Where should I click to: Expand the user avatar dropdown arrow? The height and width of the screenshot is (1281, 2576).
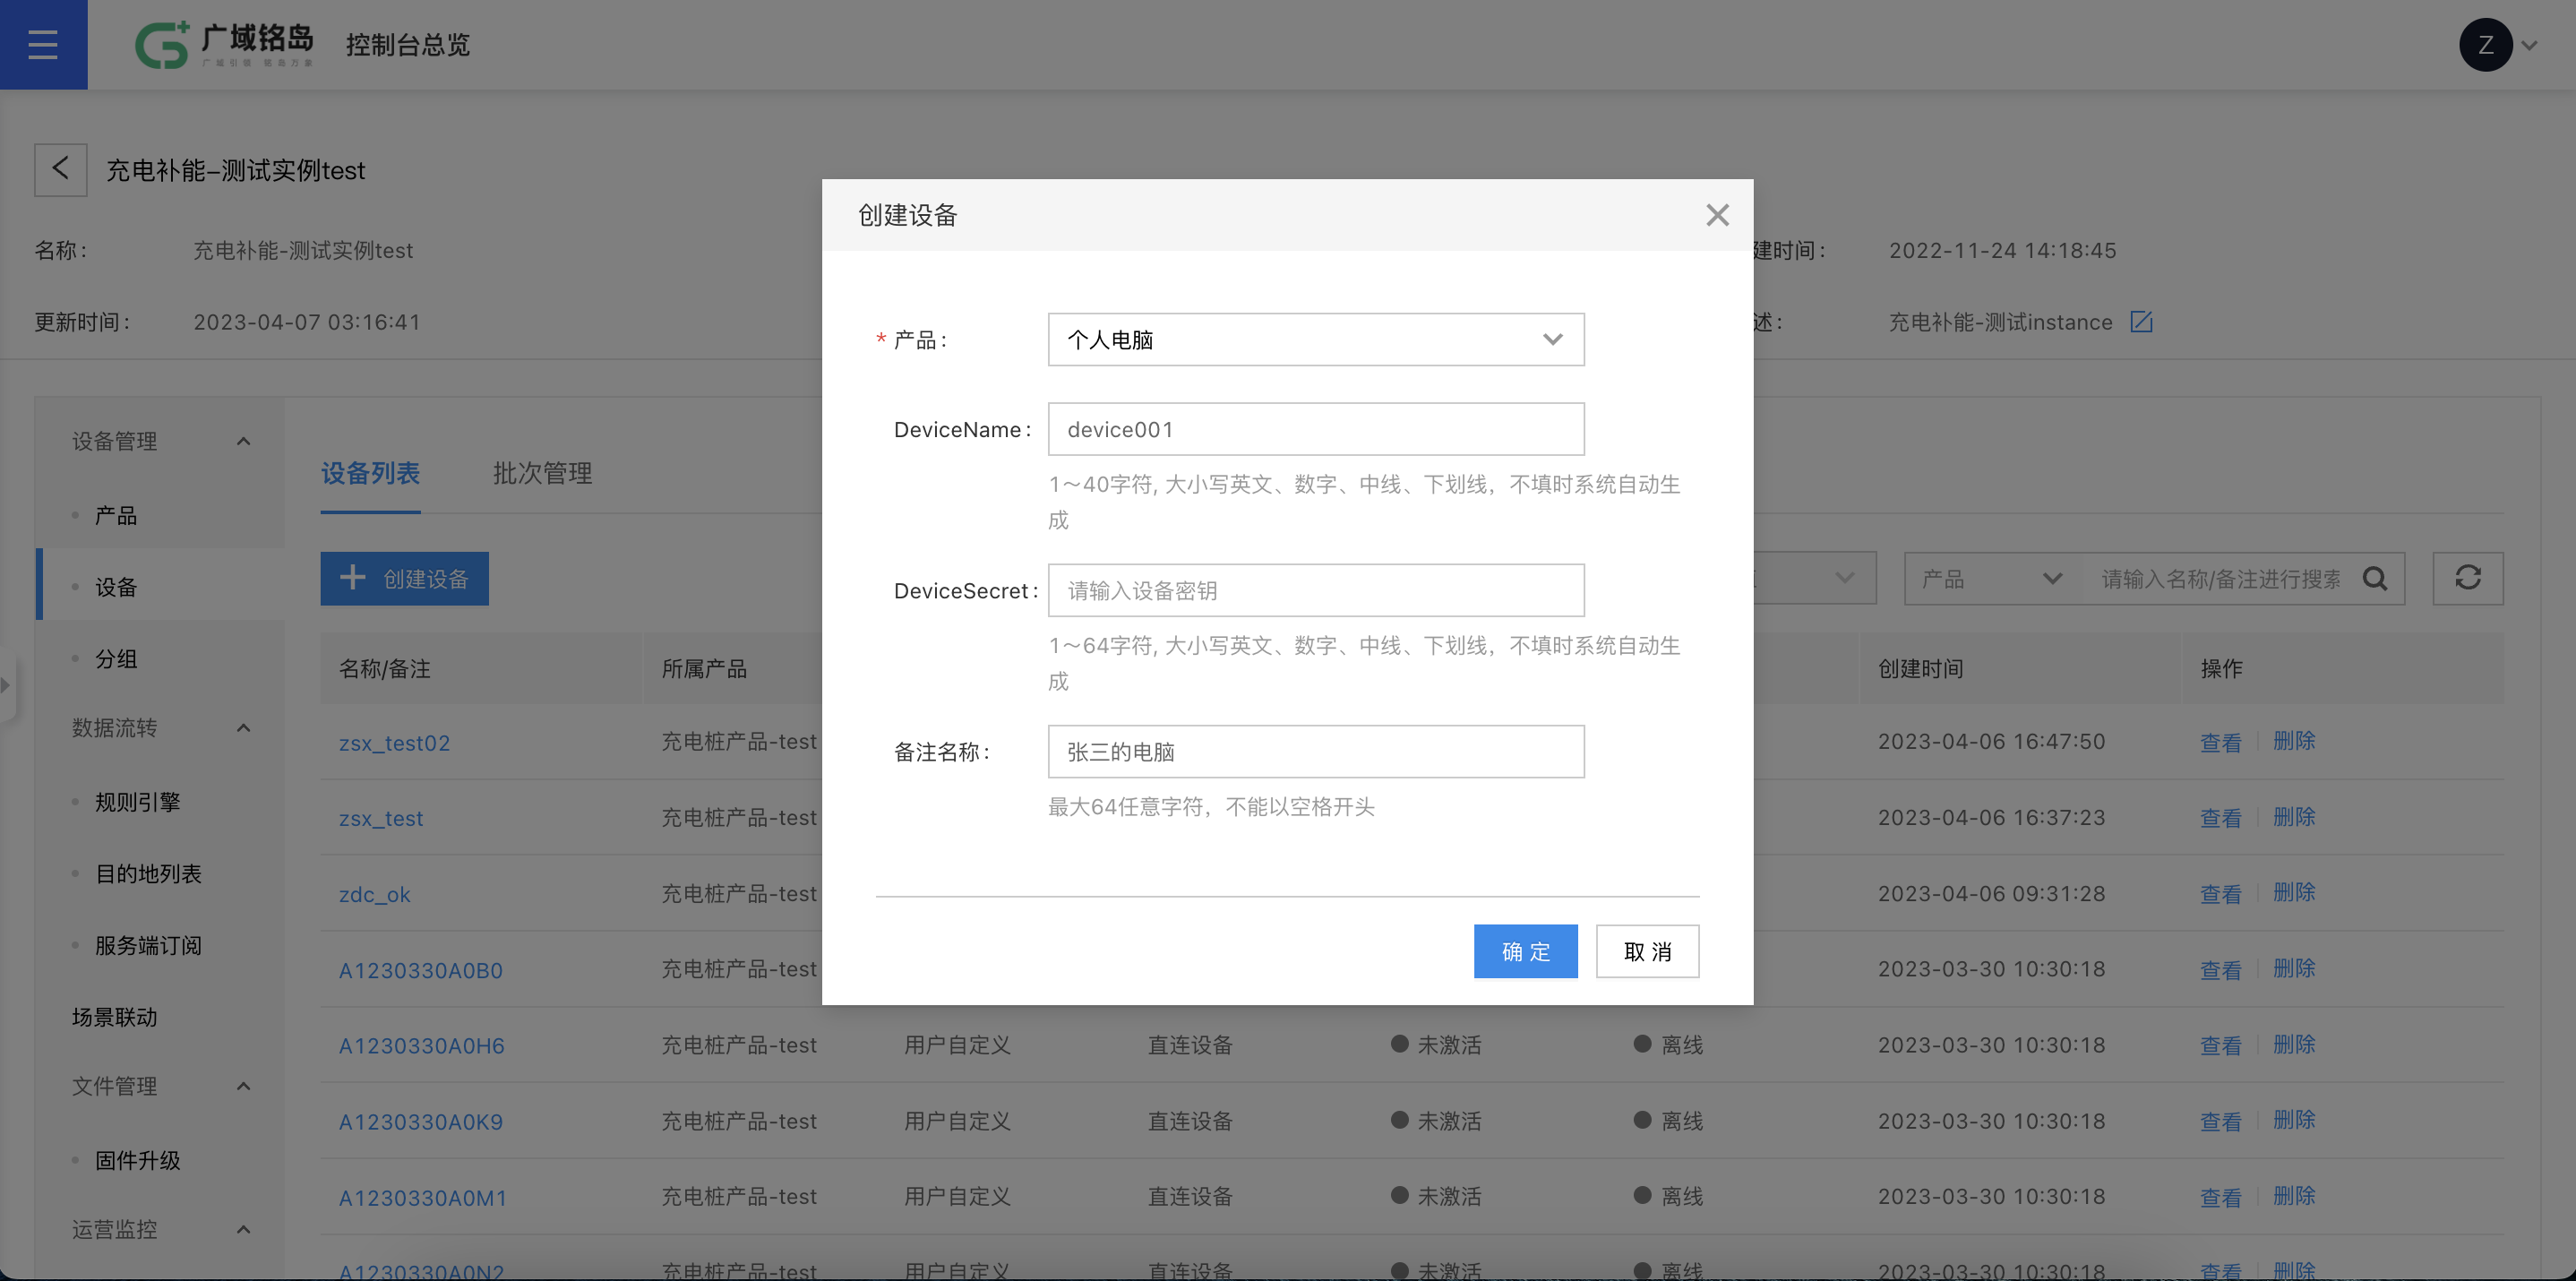[x=2530, y=45]
